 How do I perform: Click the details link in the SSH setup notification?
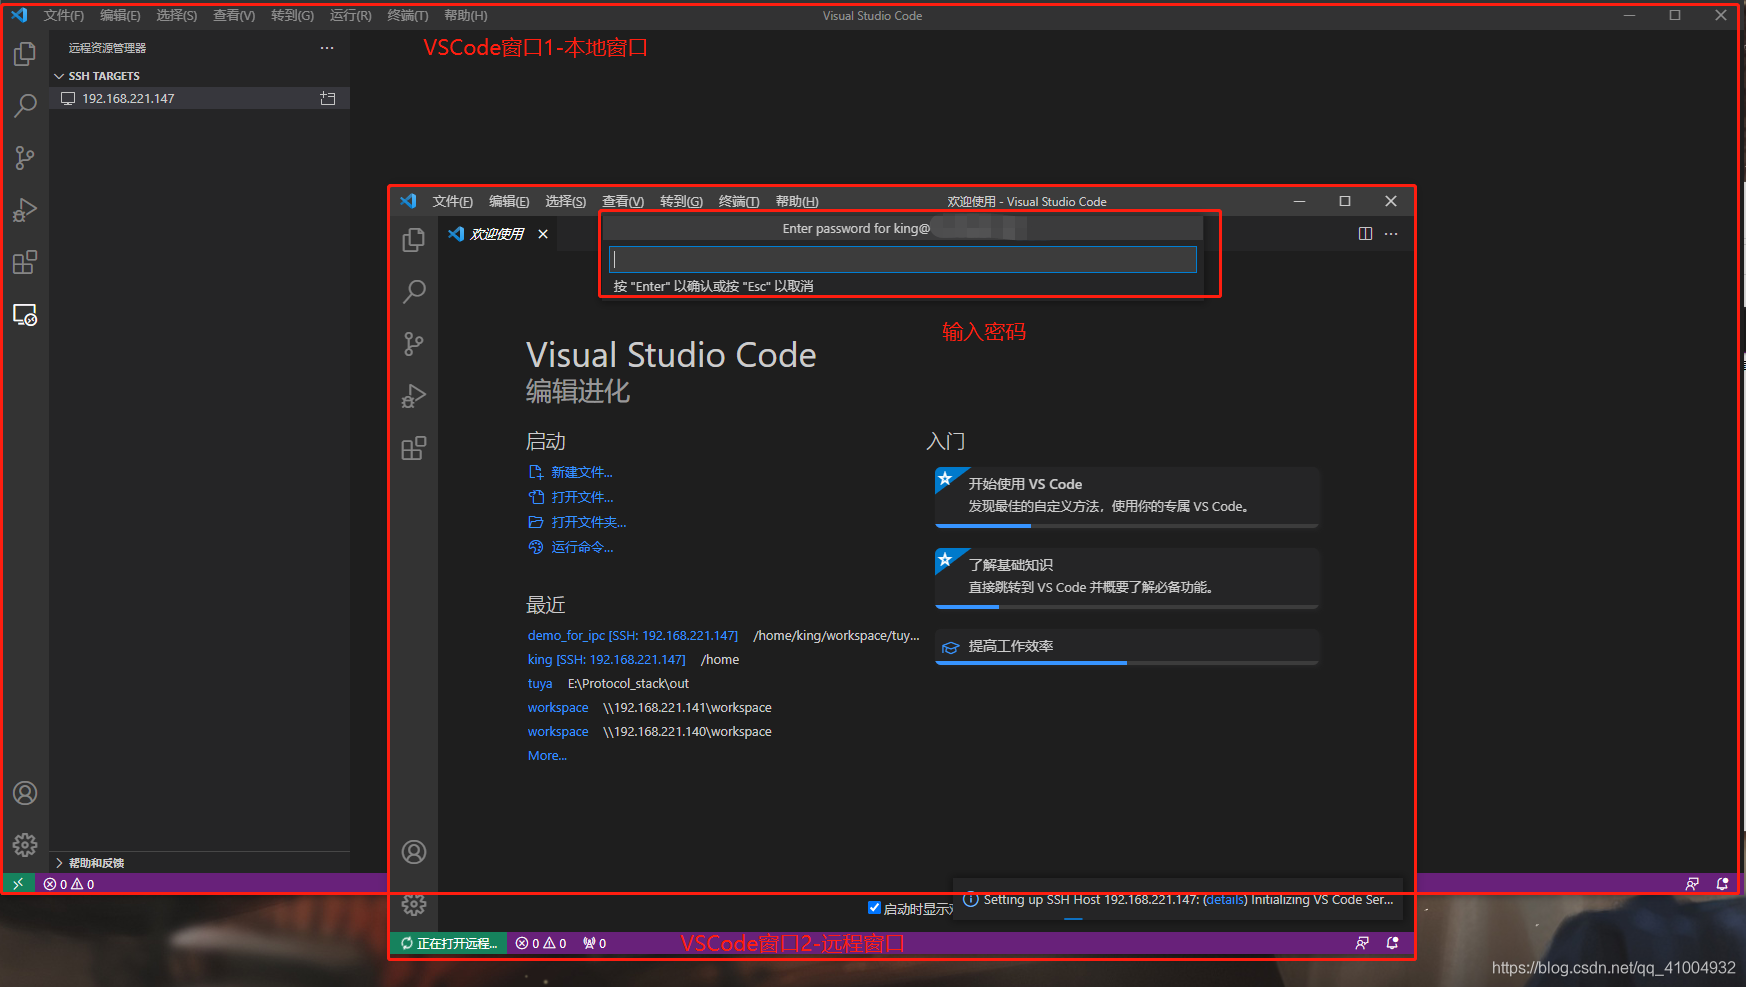pos(1224,899)
